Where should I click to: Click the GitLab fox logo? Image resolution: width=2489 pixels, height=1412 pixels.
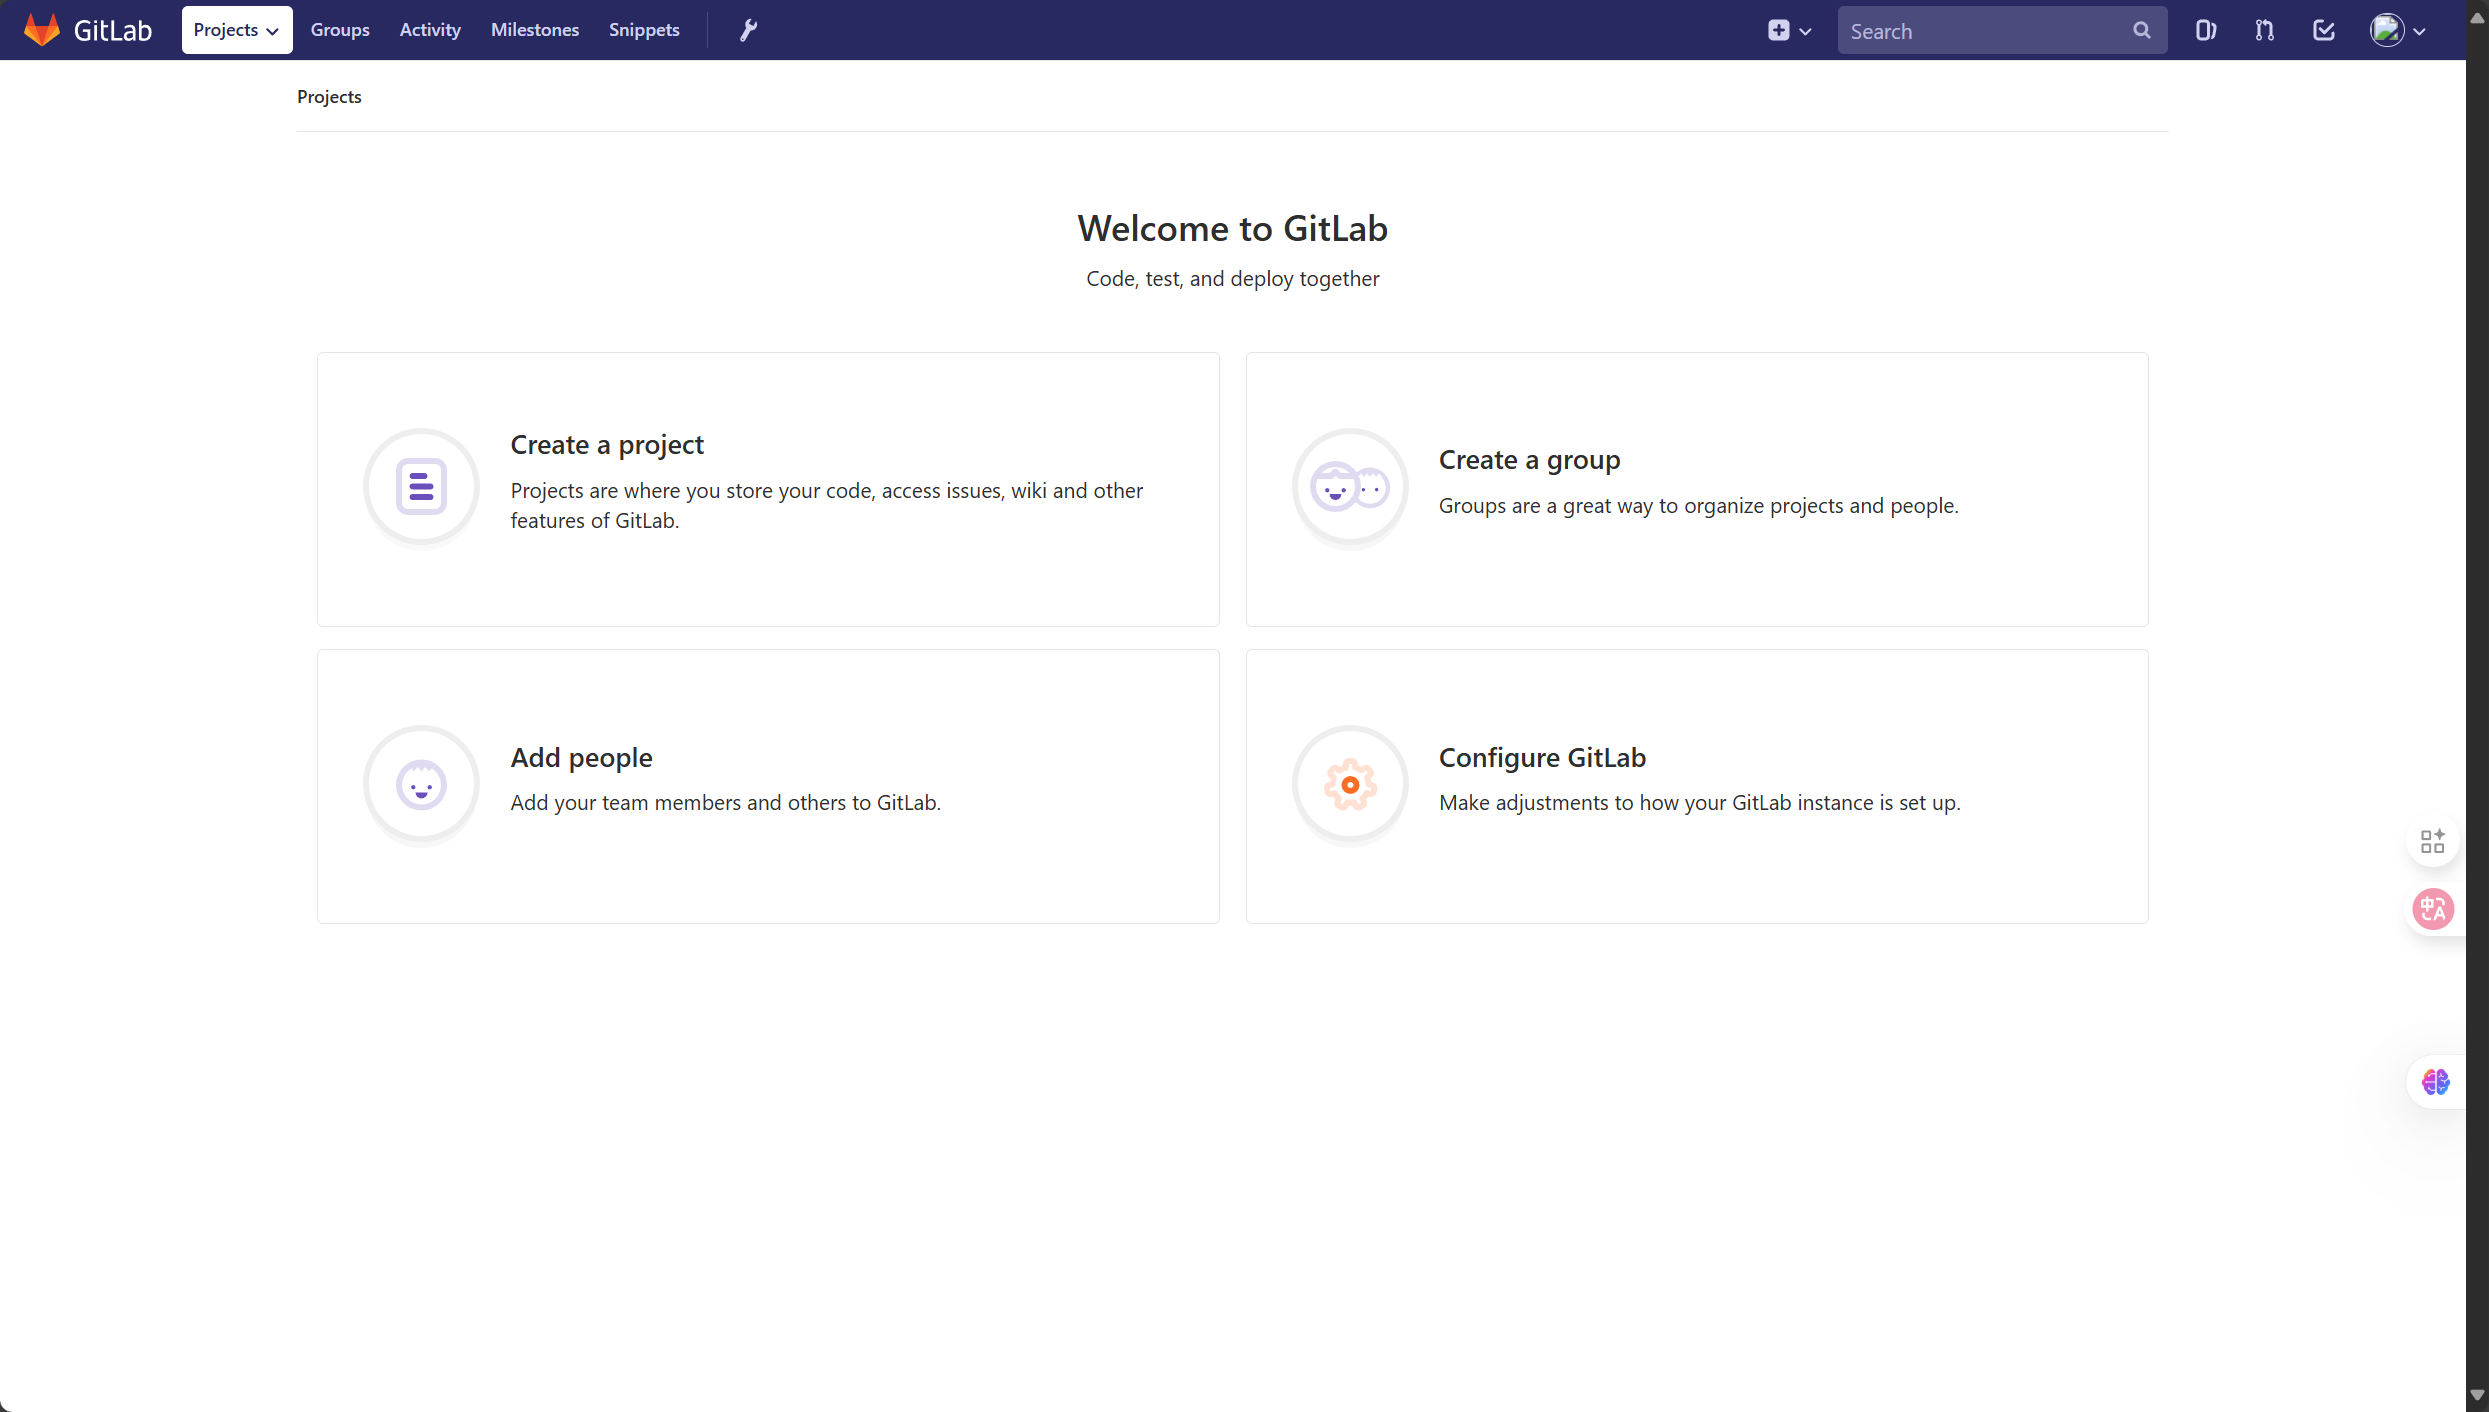tap(42, 30)
